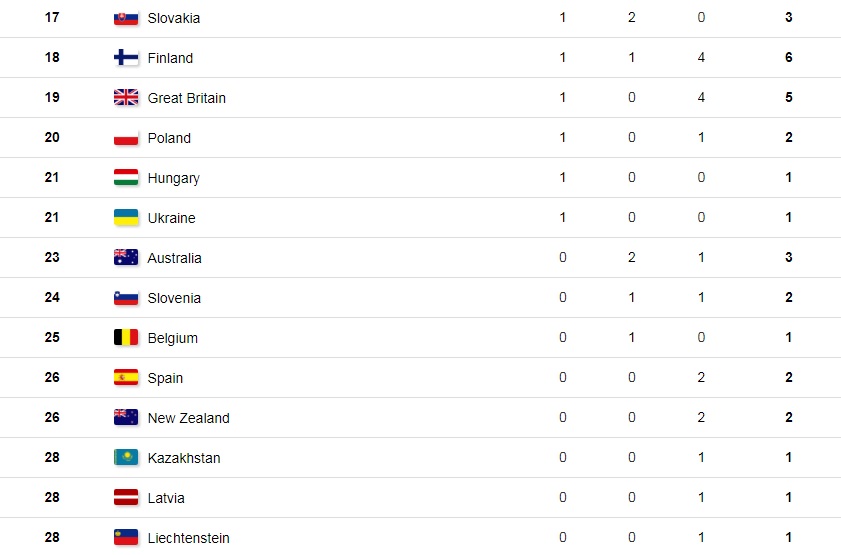The height and width of the screenshot is (555, 841).
Task: Click the Latvia flag icon
Action: click(x=126, y=498)
